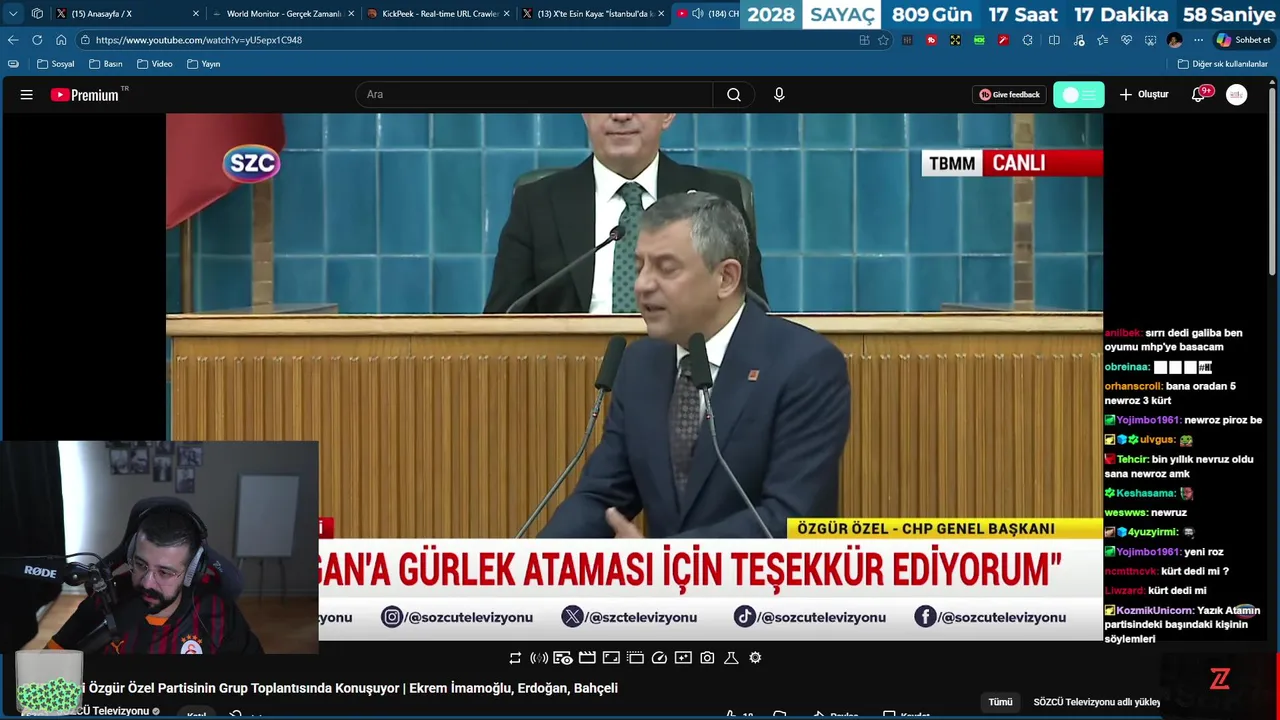Open the browser profile picture
1280x720 pixels.
[x=1174, y=40]
